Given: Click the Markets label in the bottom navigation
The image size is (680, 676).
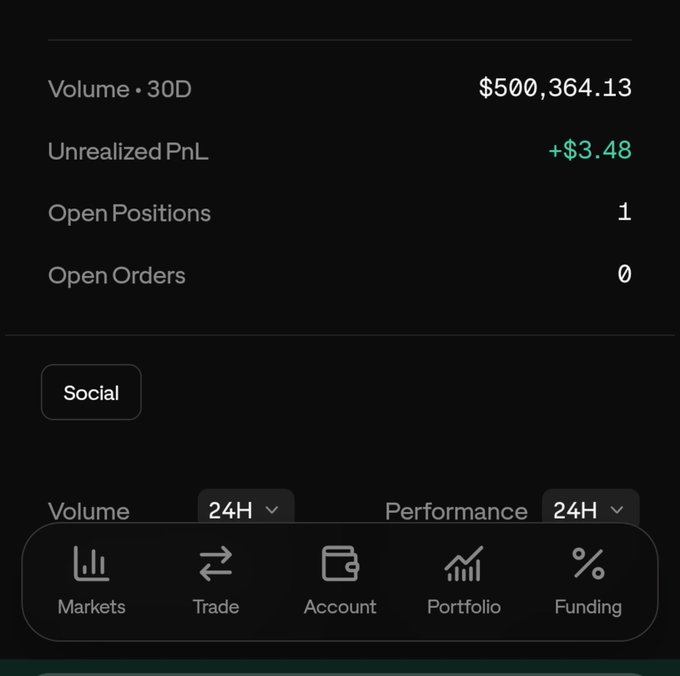Looking at the screenshot, I should point(92,607).
